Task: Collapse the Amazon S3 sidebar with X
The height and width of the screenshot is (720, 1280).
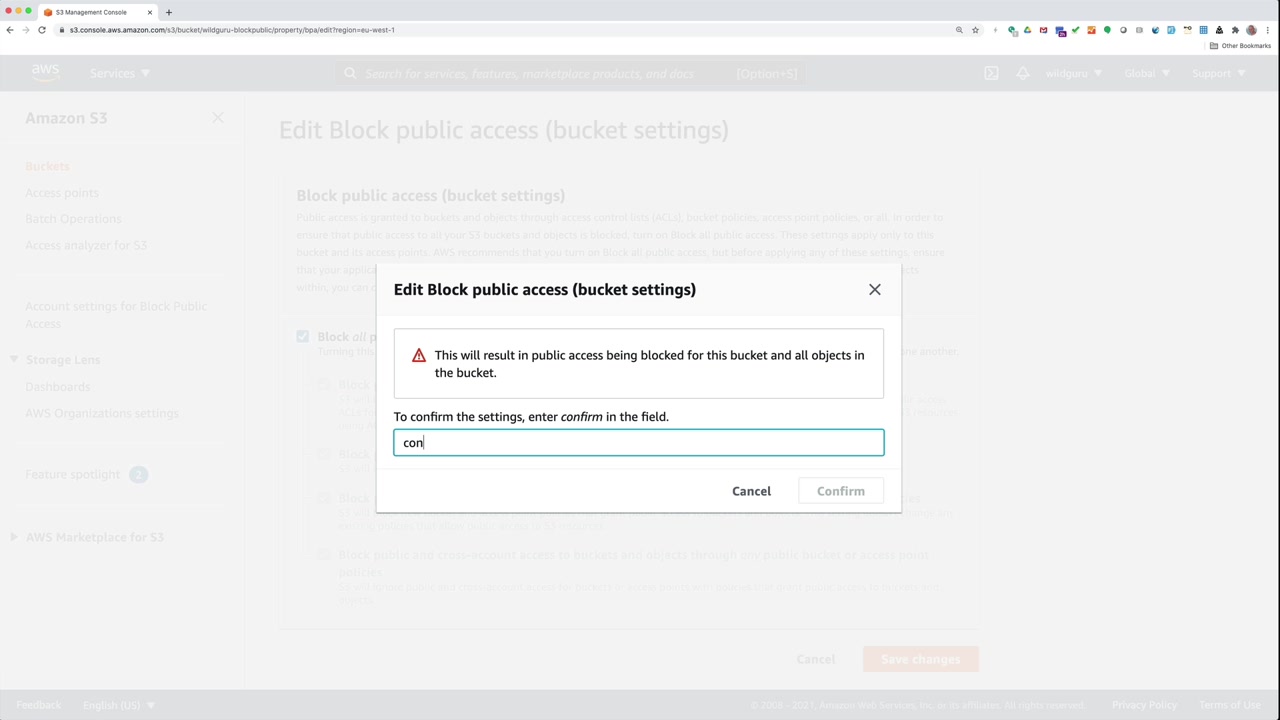Action: [218, 118]
